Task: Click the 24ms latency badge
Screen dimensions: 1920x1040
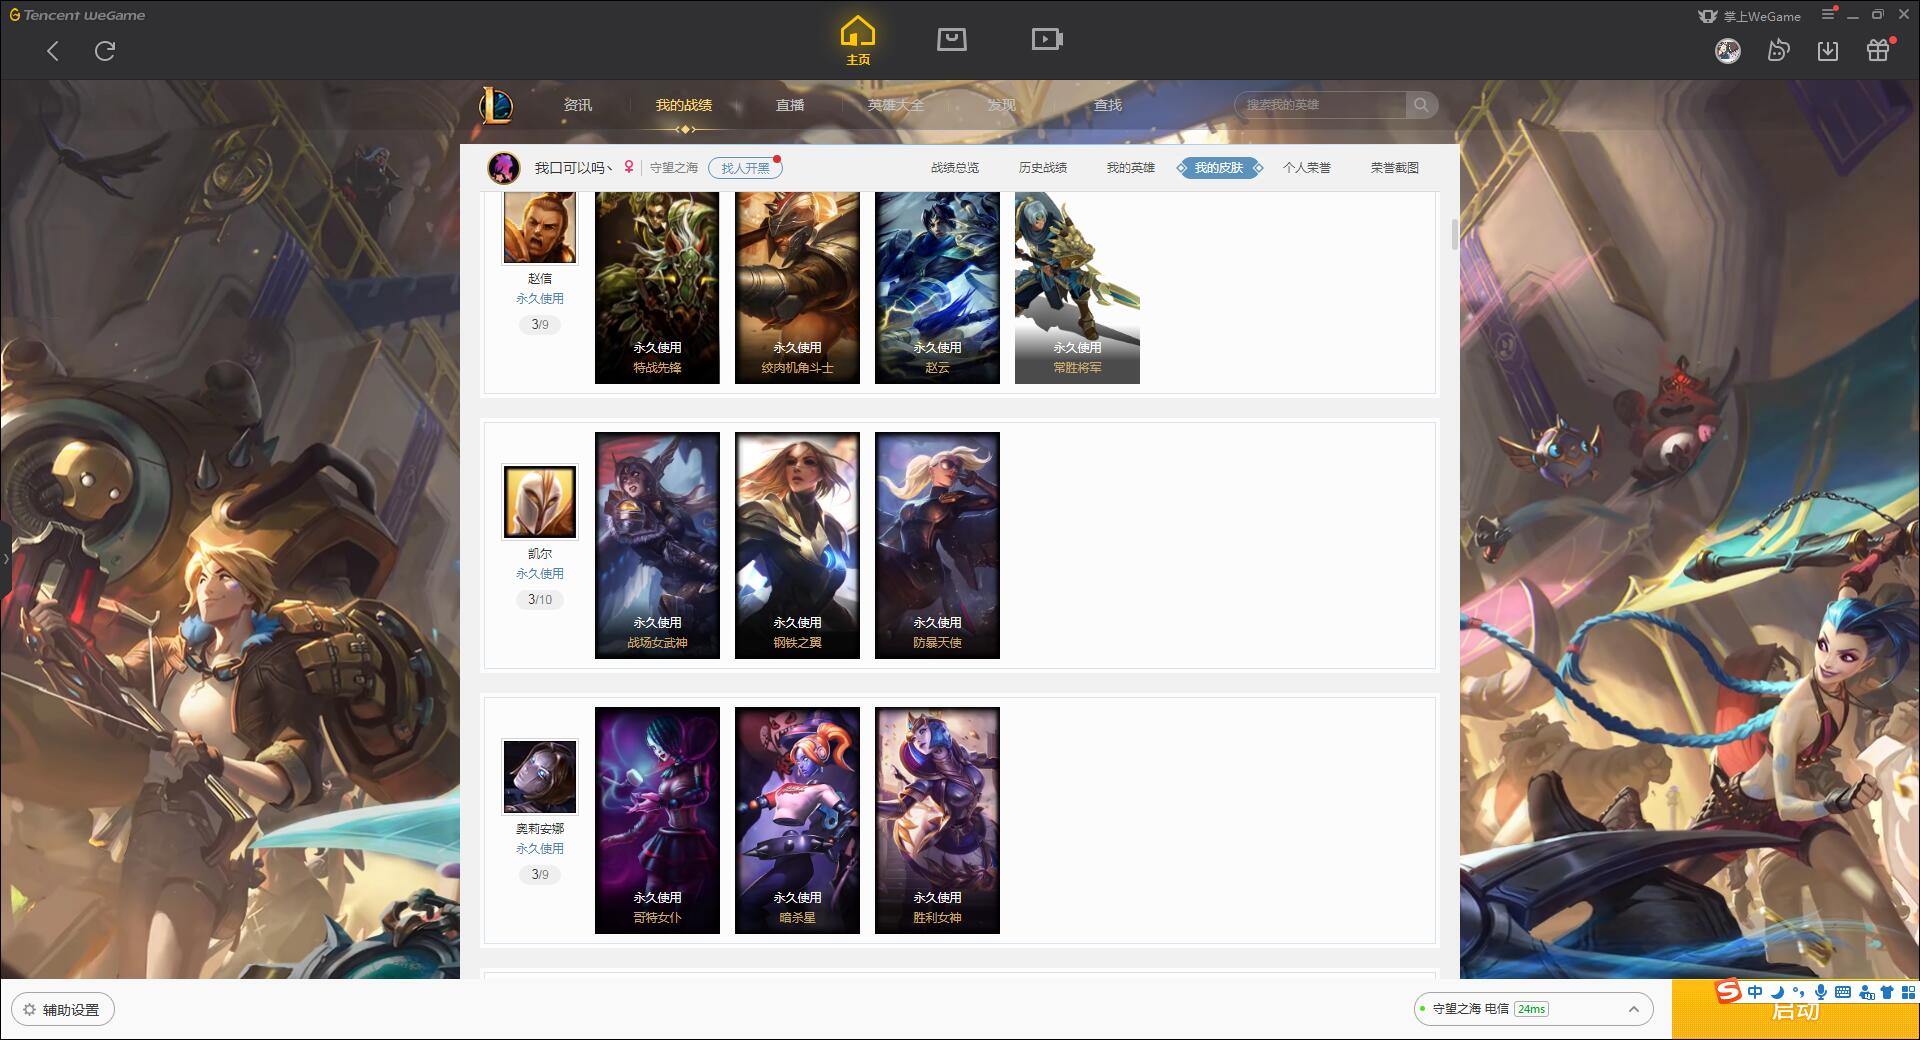Action: [x=1531, y=1009]
